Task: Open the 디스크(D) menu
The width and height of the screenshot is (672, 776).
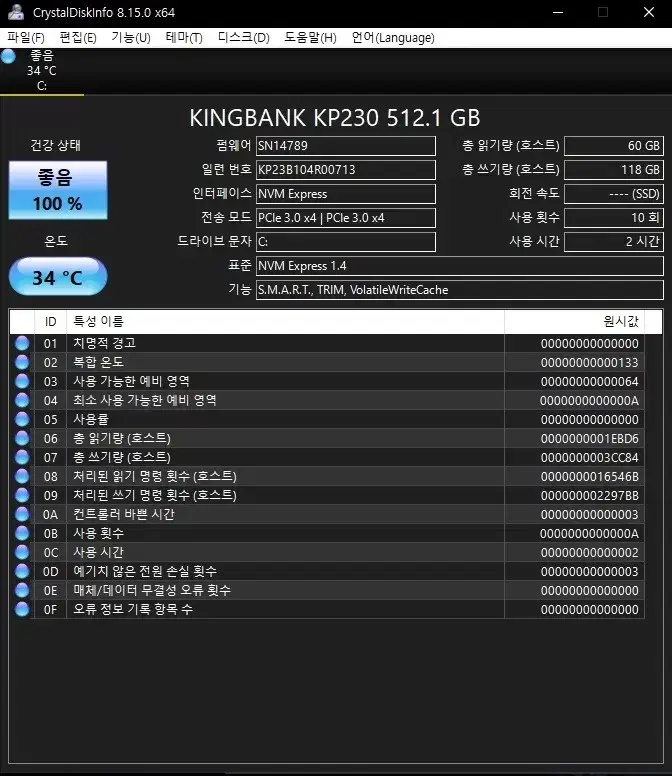Action: tap(243, 38)
